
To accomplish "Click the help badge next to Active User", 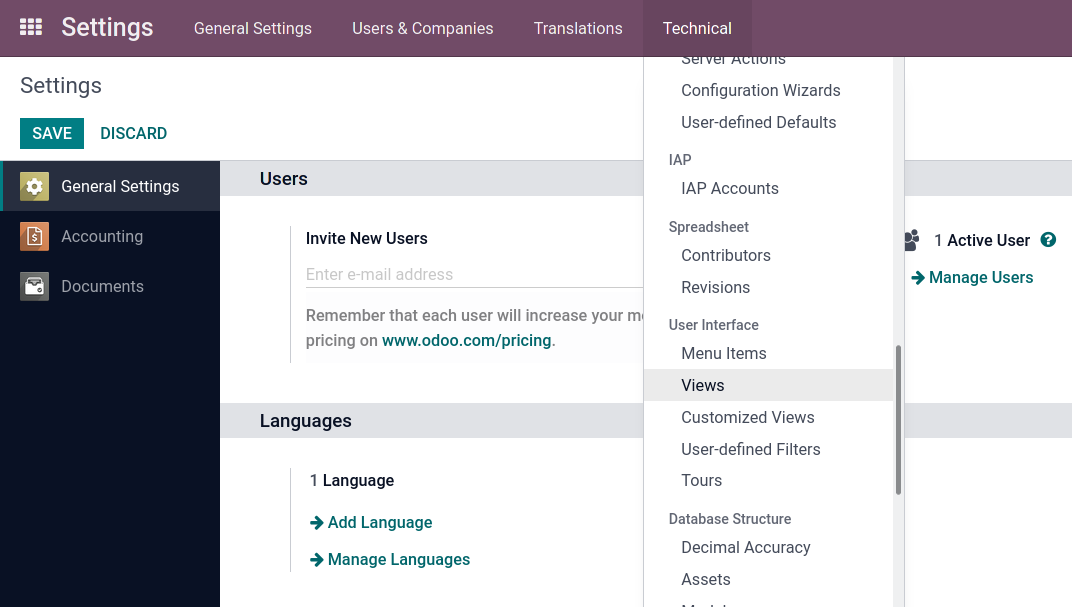I will (x=1048, y=240).
